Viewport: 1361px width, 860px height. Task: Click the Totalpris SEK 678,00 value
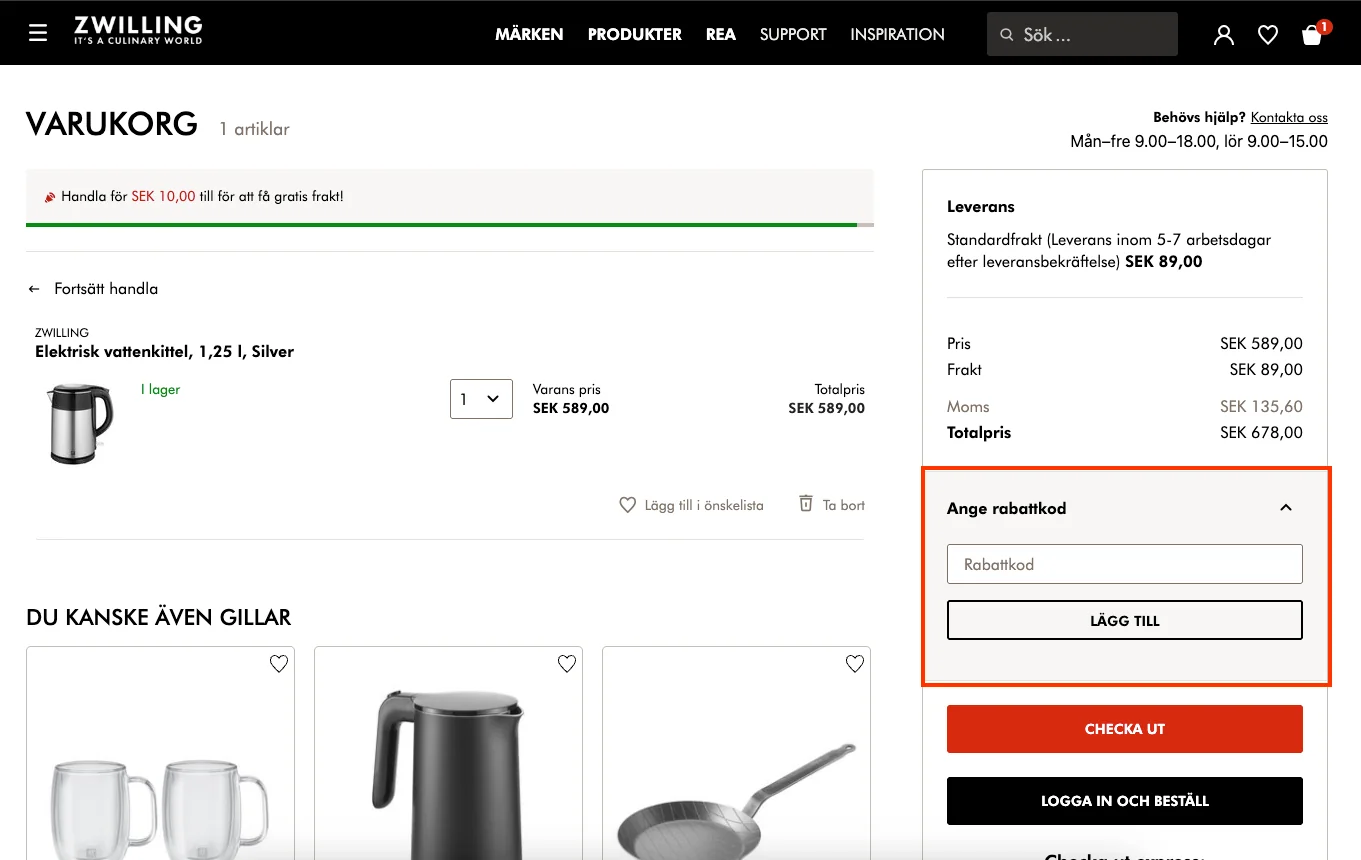(1261, 433)
